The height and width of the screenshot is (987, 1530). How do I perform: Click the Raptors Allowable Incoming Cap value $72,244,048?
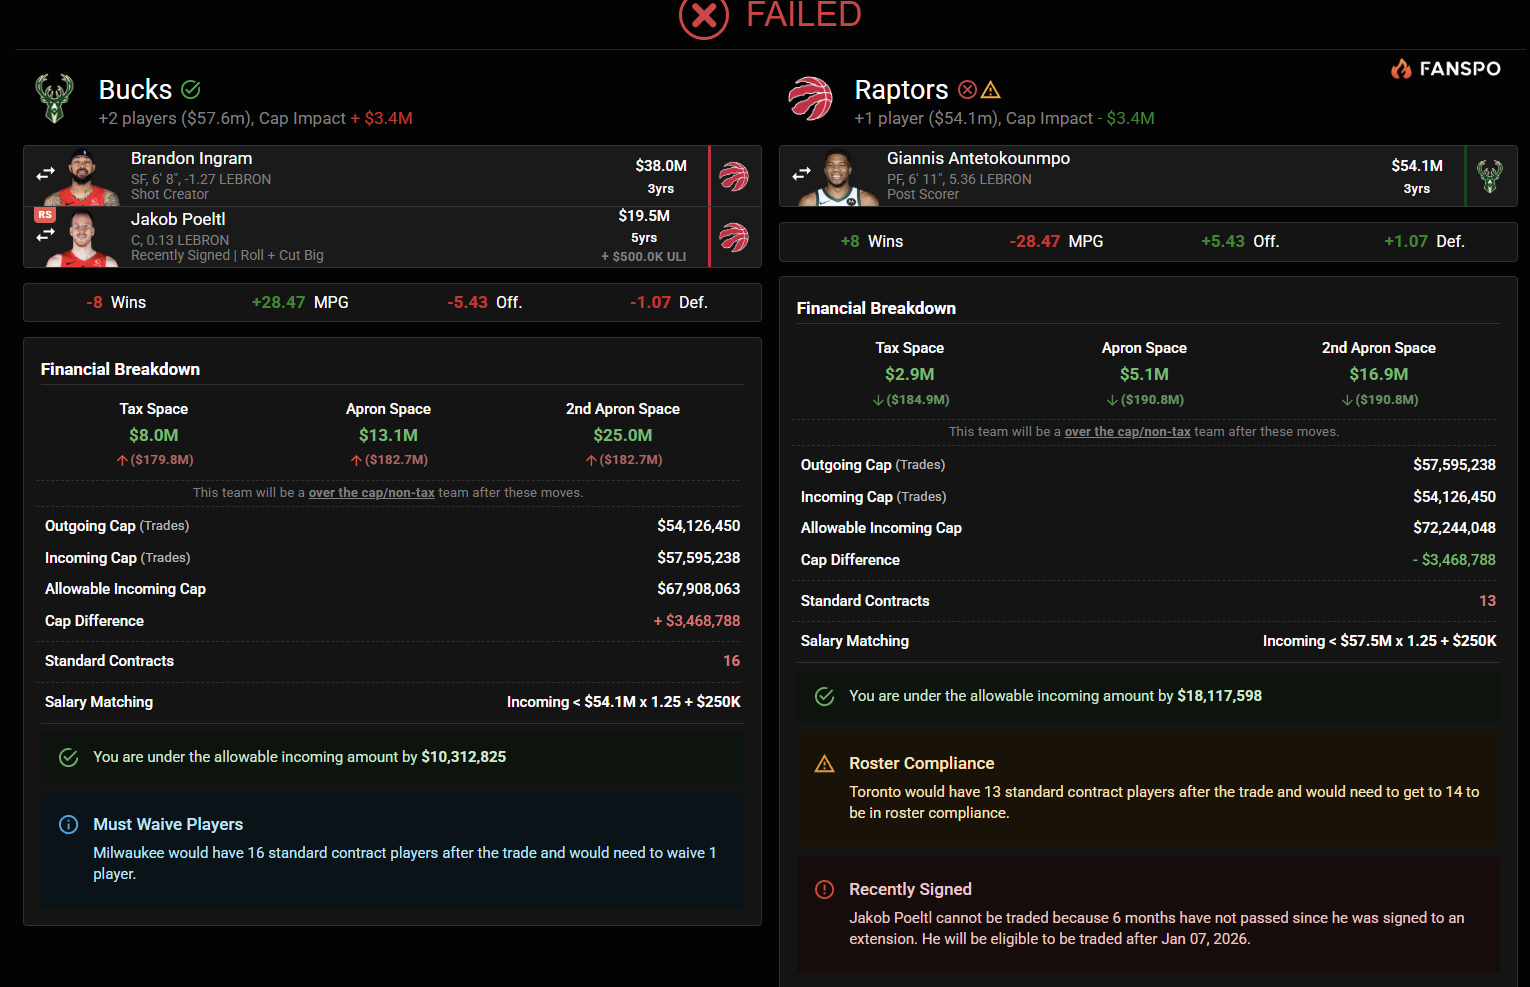point(1455,528)
